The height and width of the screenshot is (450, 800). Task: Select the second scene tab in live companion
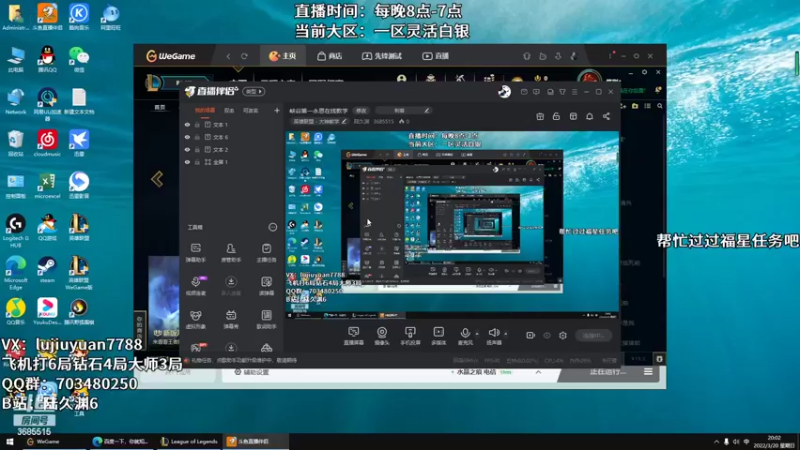pyautogui.click(x=229, y=110)
